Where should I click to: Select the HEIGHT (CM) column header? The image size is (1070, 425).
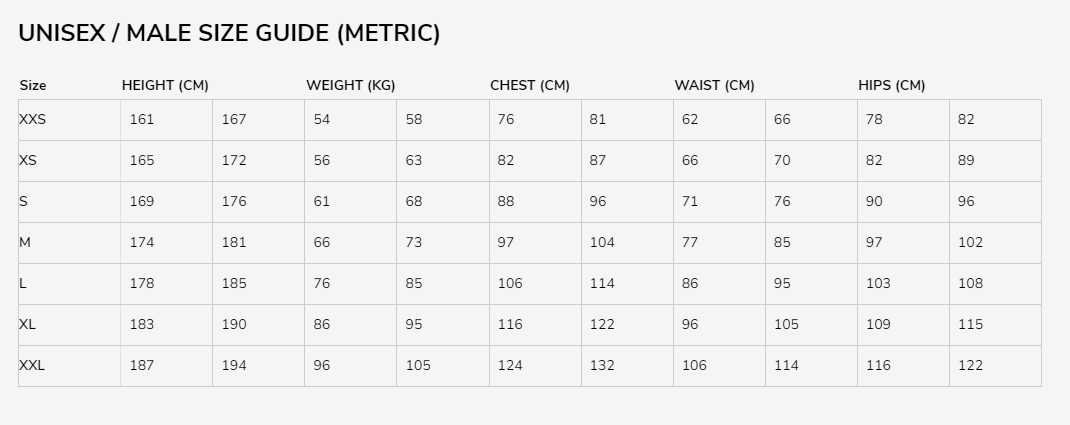click(x=165, y=85)
